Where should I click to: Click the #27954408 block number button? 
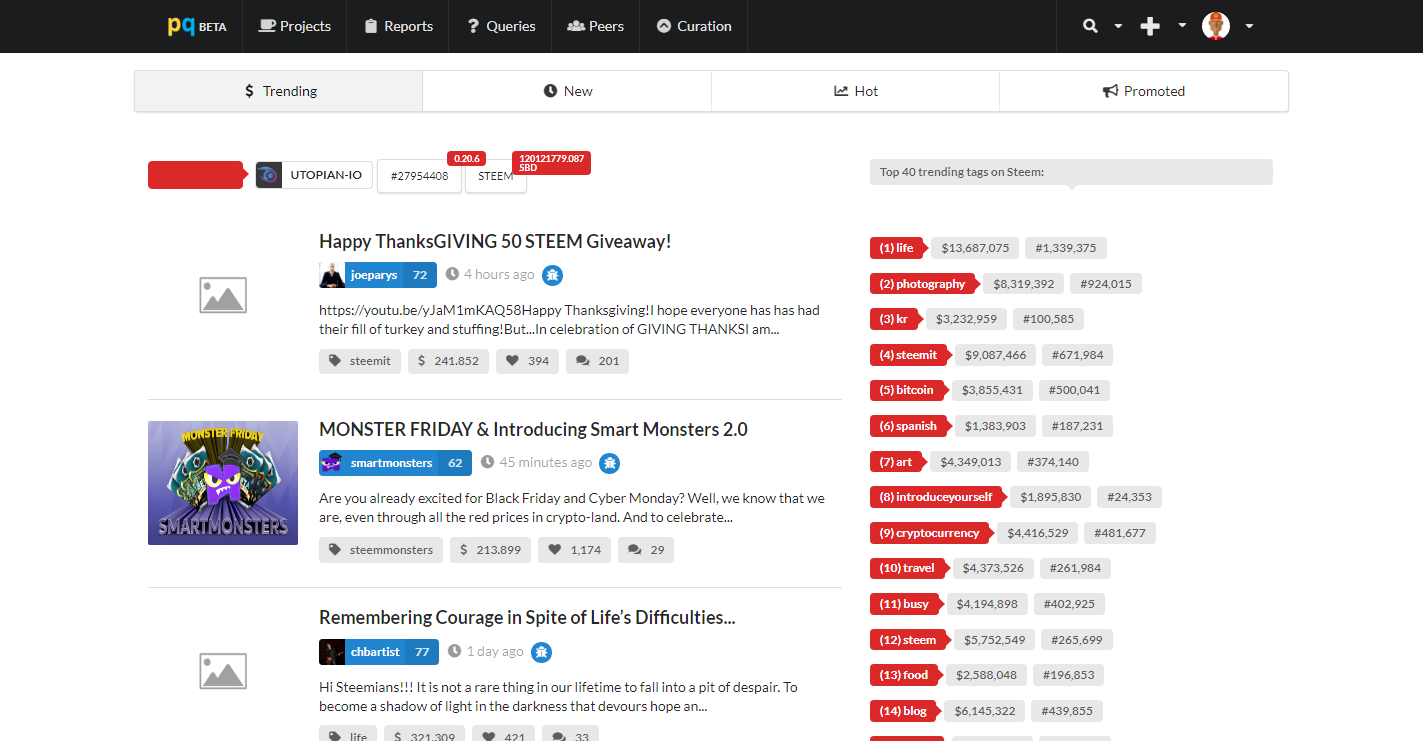pyautogui.click(x=419, y=176)
